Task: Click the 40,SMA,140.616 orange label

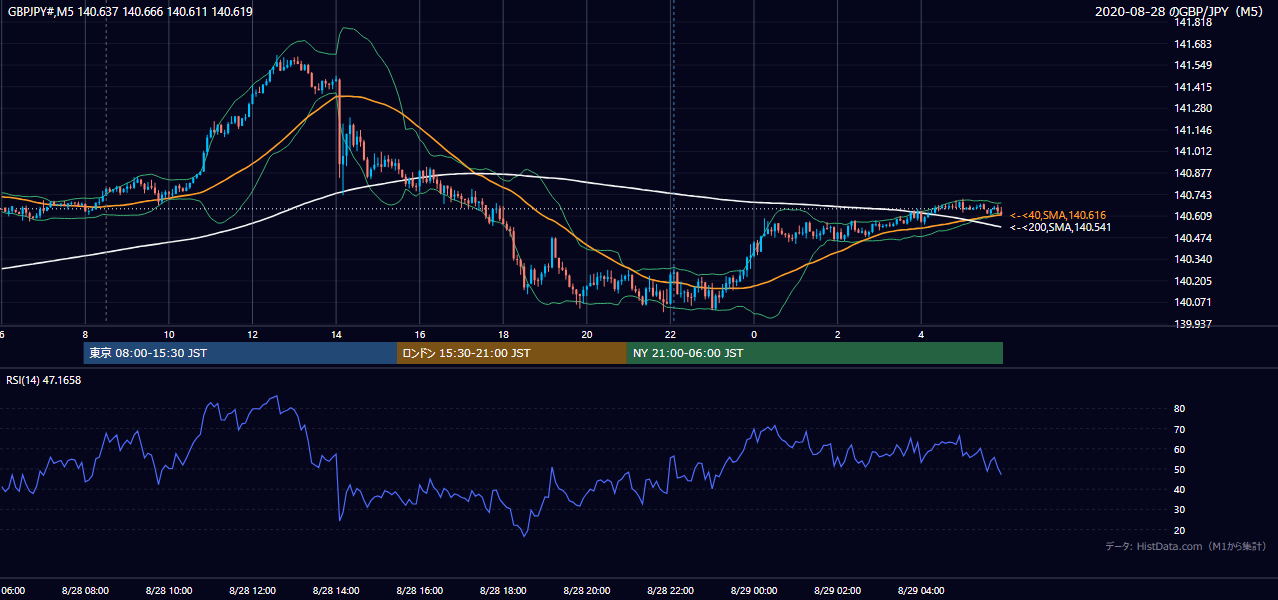Action: 1057,216
